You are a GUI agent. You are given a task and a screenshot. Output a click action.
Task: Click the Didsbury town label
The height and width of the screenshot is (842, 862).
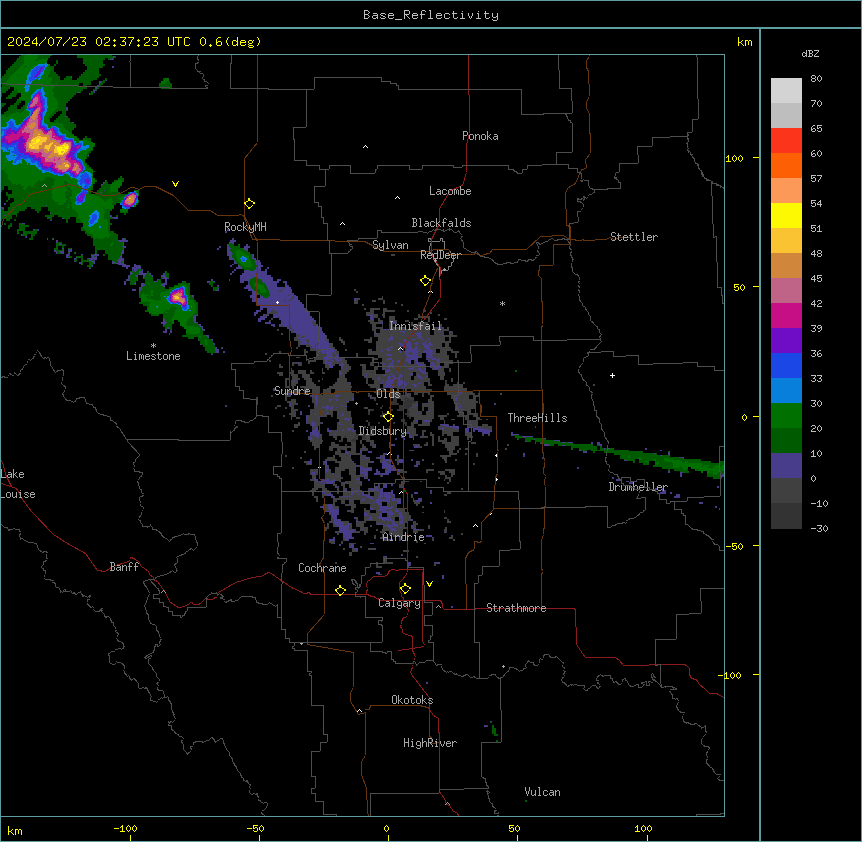[383, 431]
